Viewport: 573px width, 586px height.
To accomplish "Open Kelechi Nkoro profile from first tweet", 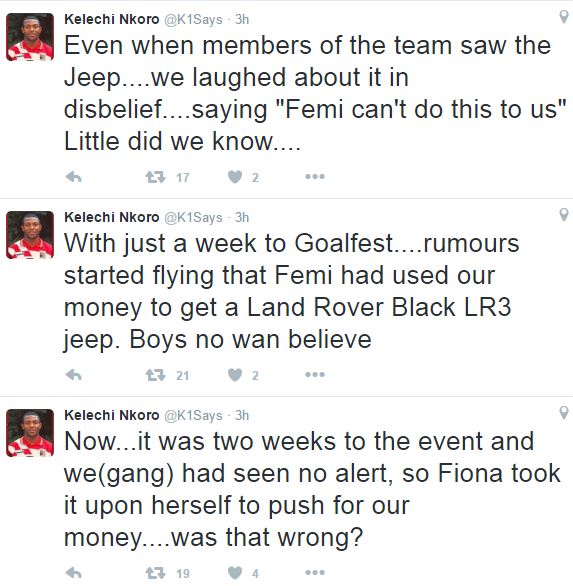I will 111,19.
